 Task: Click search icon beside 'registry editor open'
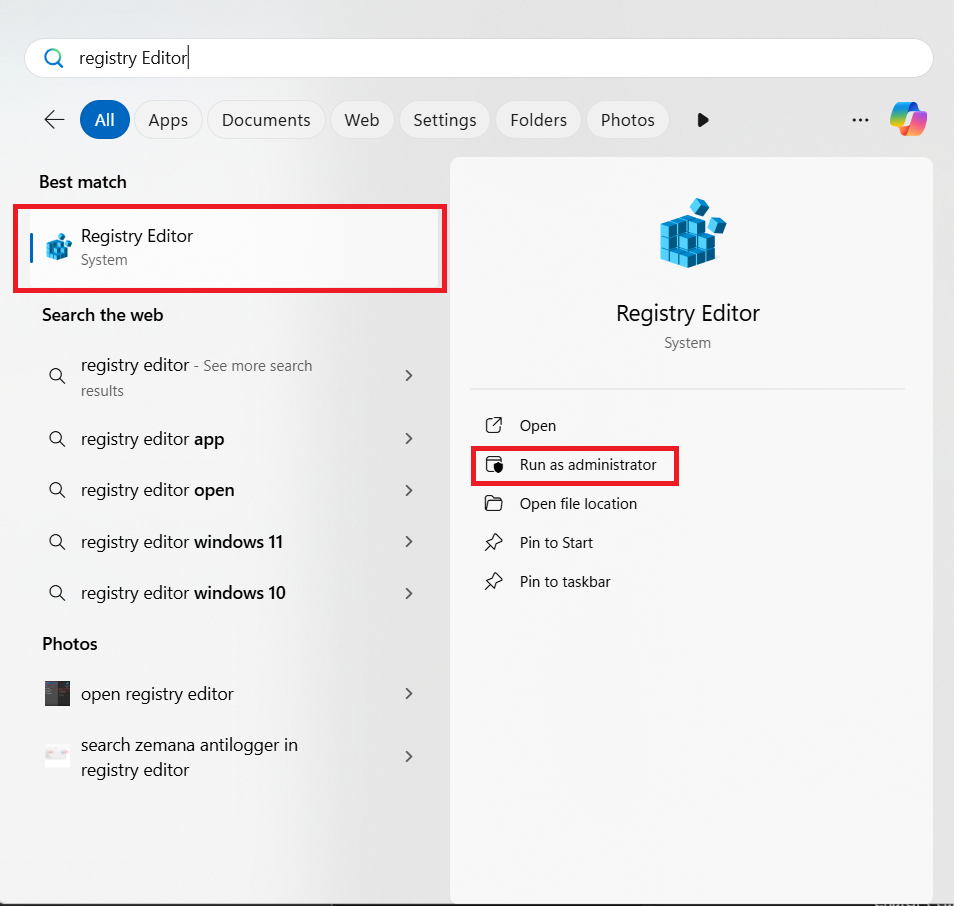coord(57,490)
